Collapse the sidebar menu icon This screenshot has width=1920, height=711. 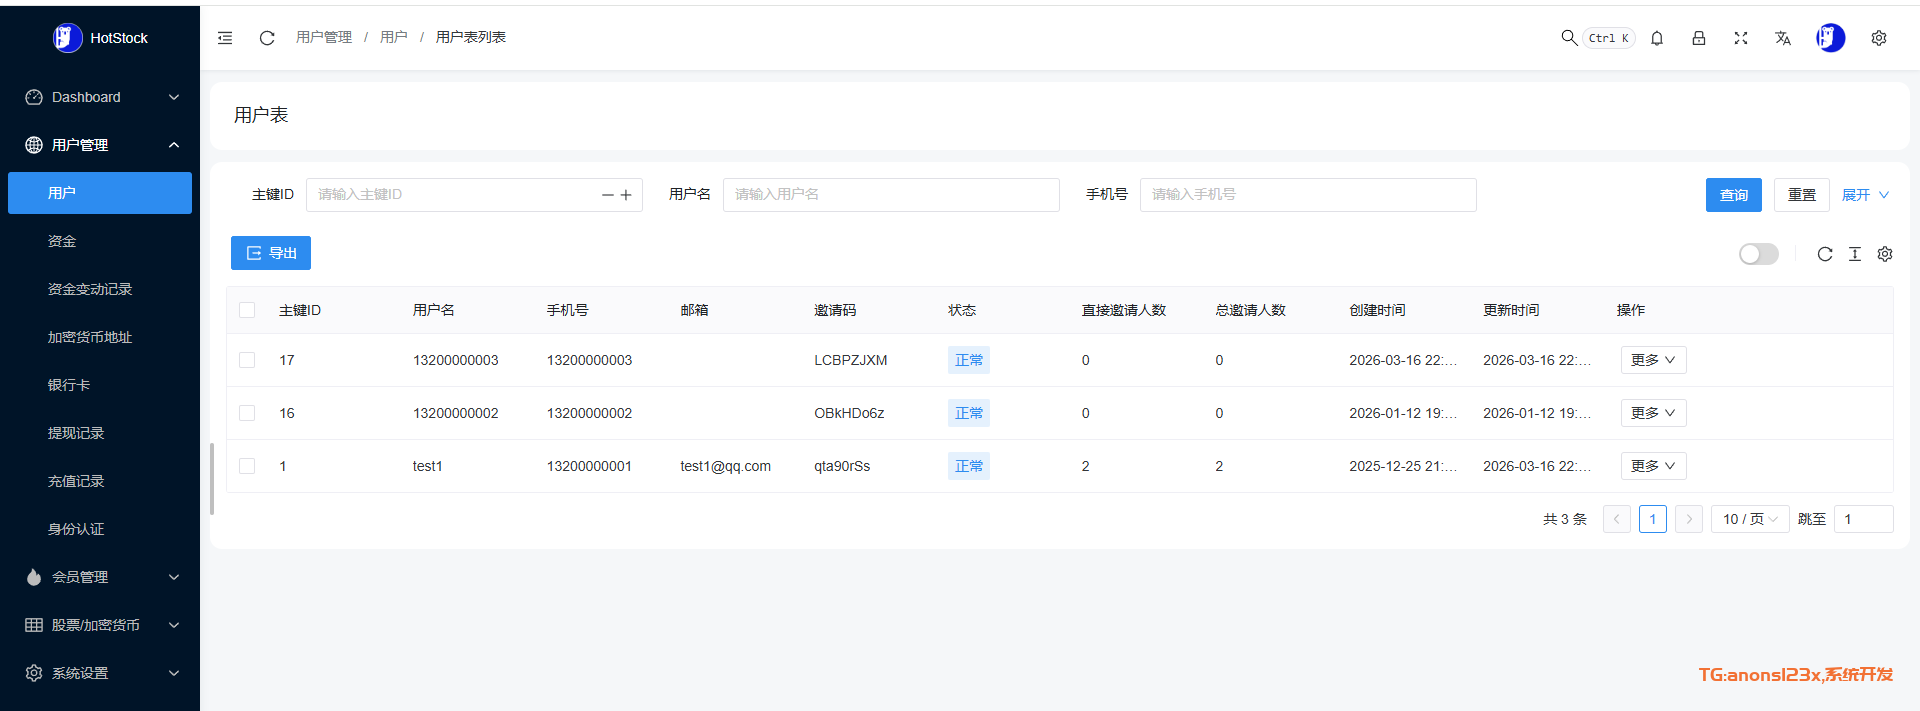point(225,38)
